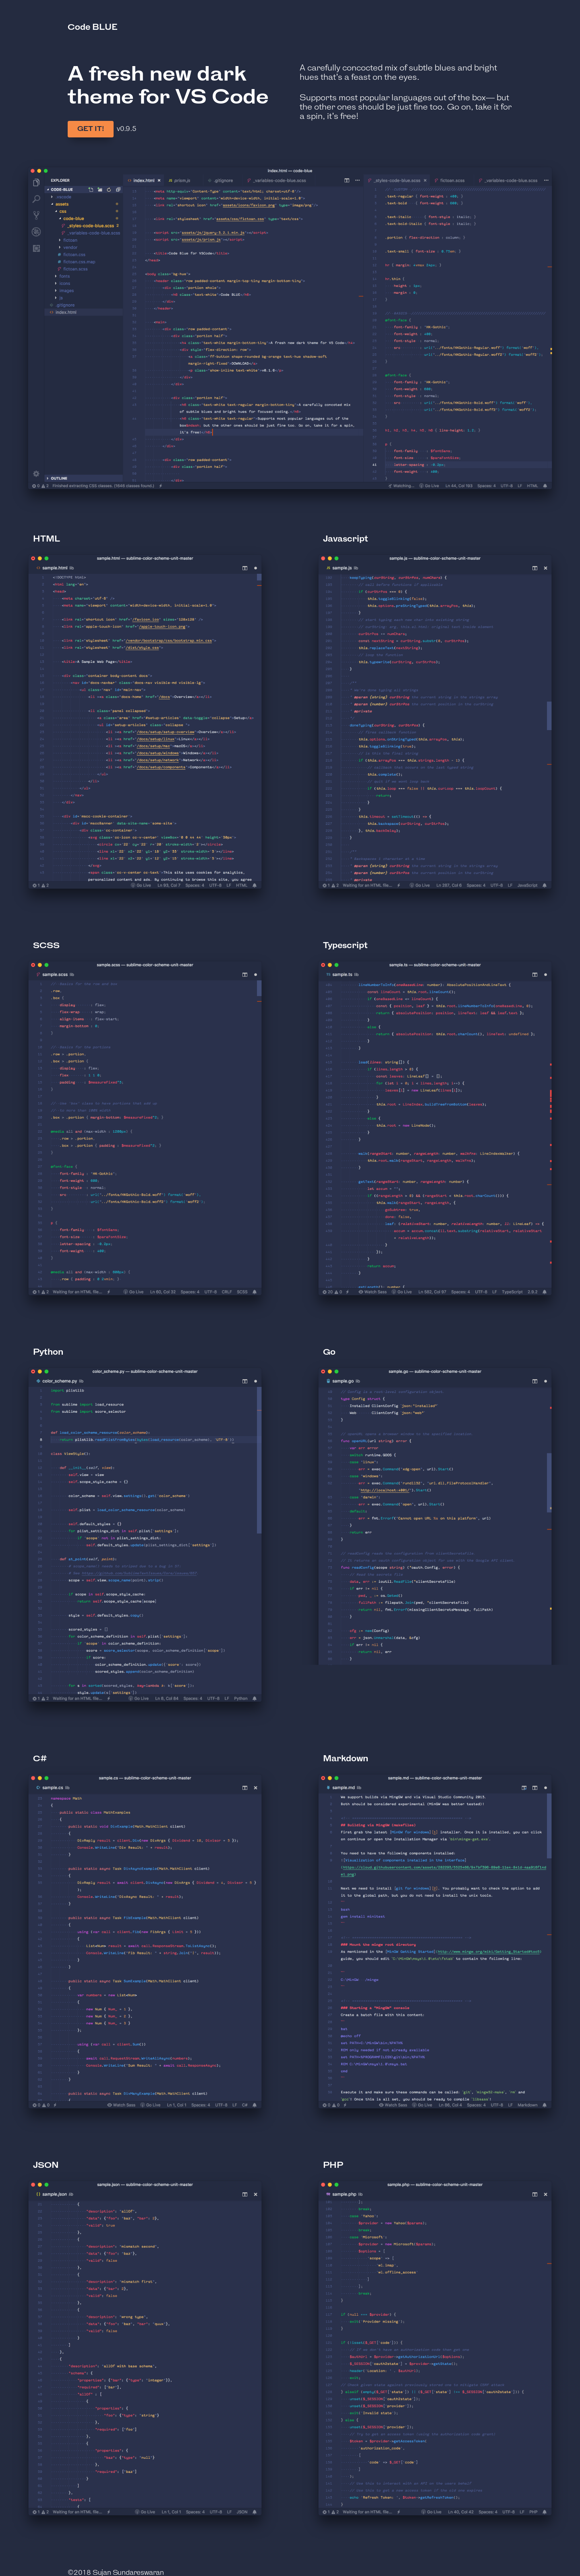This screenshot has width=580, height=2576.
Task: Click Collapse All icon in CODE-BLUE explorer header
Action: (x=118, y=190)
